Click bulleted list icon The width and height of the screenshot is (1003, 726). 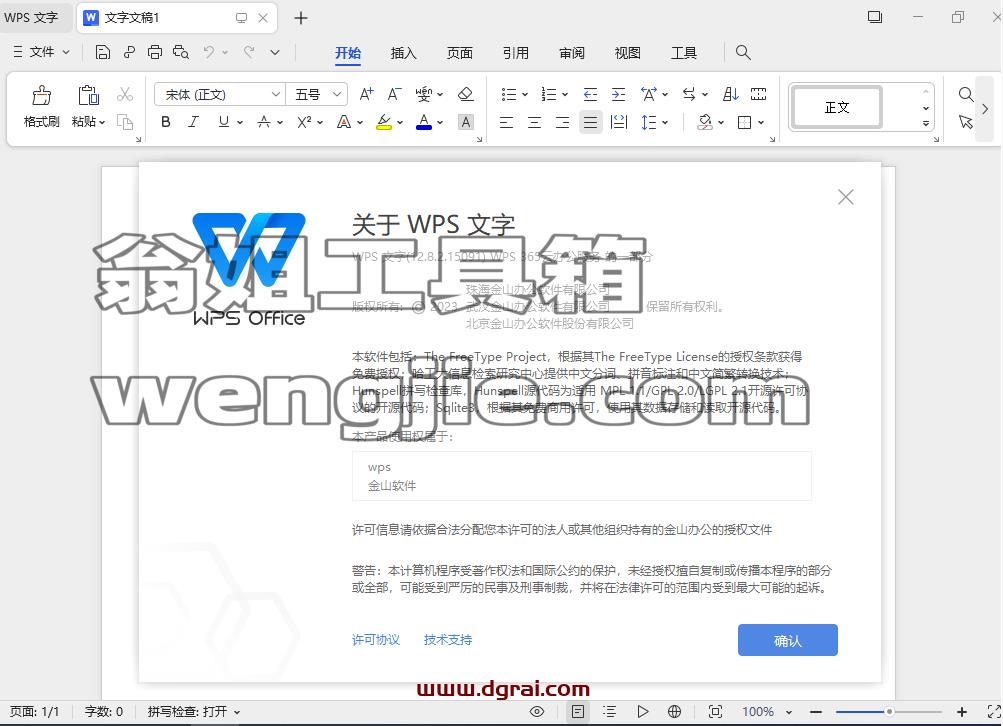pyautogui.click(x=509, y=95)
